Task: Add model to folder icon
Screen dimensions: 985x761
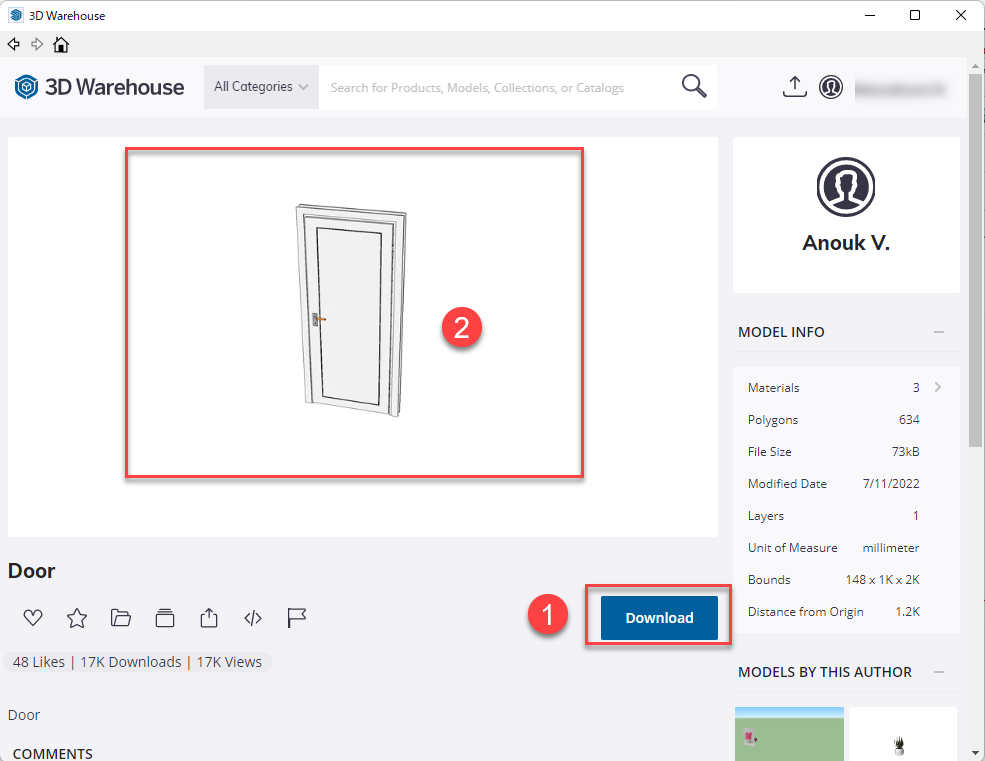Action: pyautogui.click(x=121, y=618)
